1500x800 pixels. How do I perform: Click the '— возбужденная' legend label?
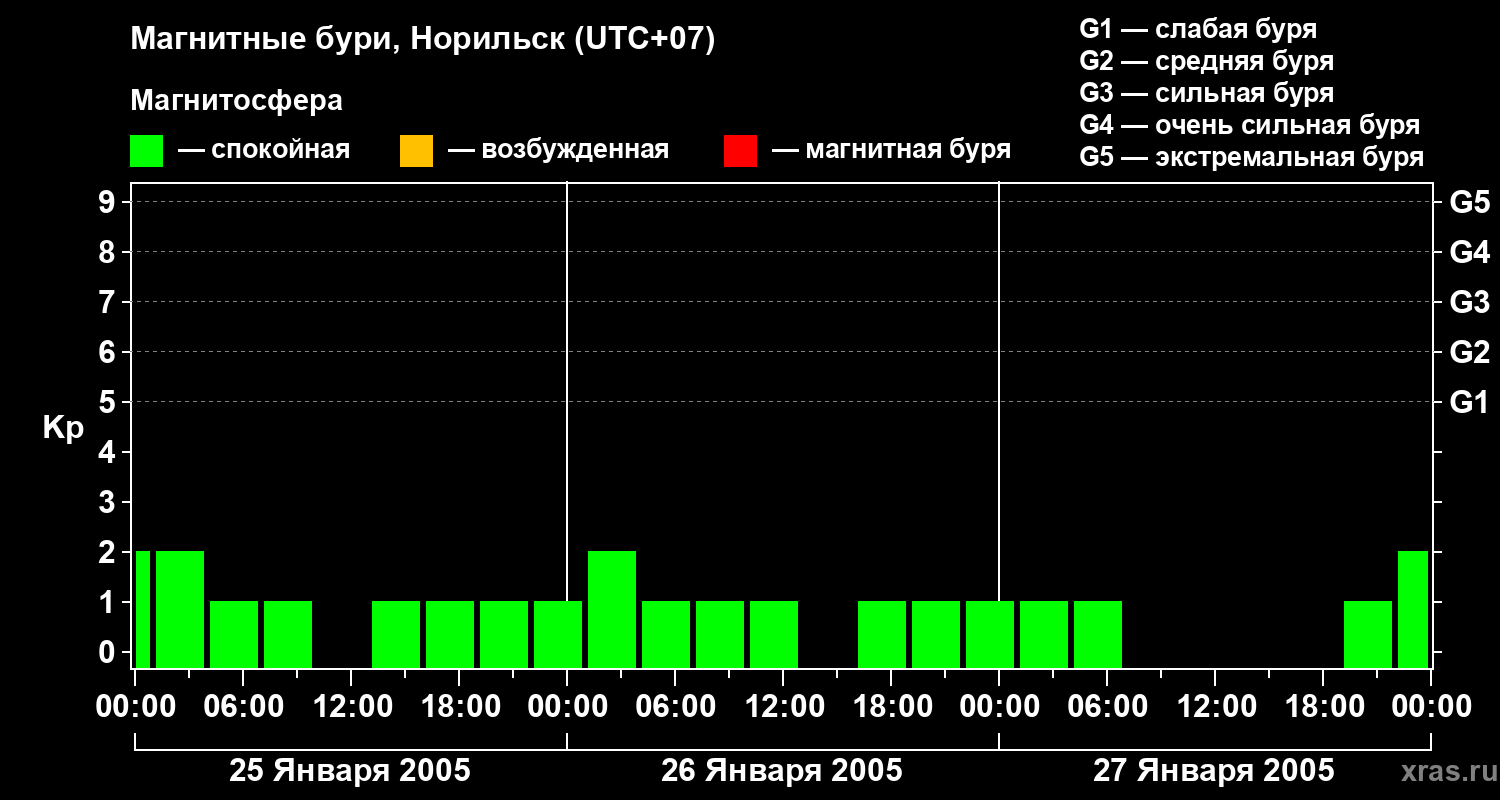(558, 150)
